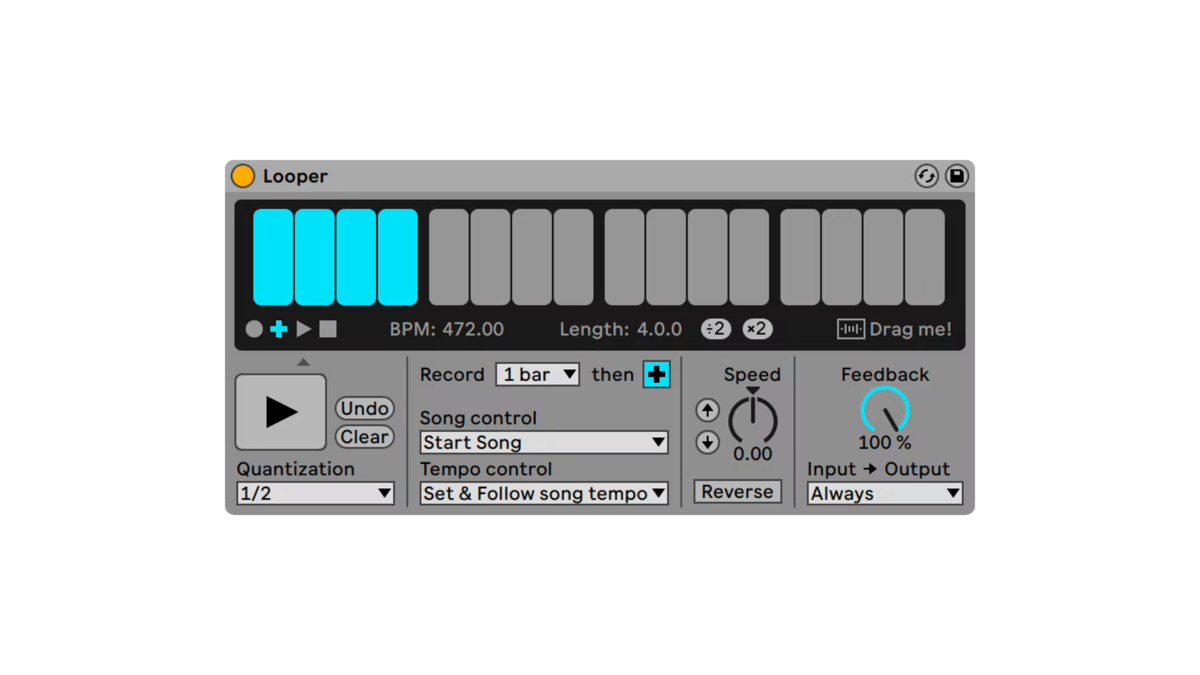Click the hot-swap presets icon
The image size is (1200, 675).
926,176
